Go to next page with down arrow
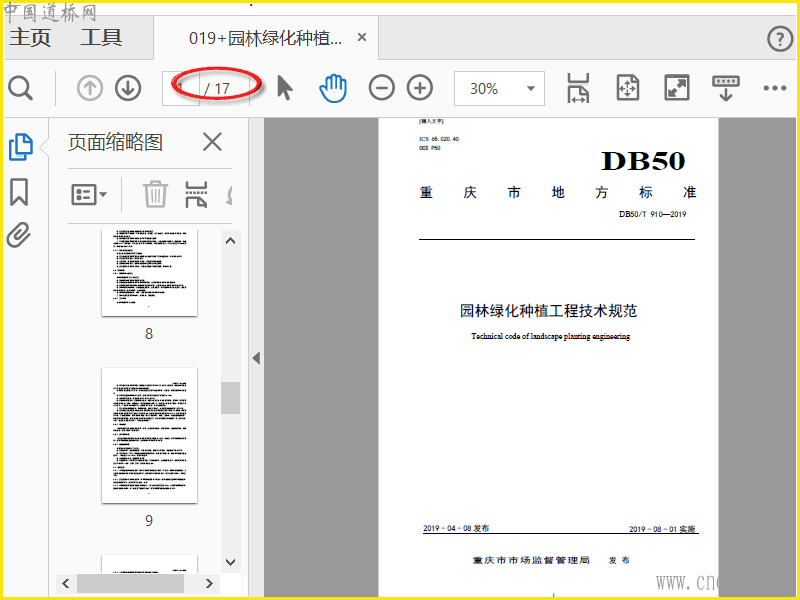 (x=128, y=88)
